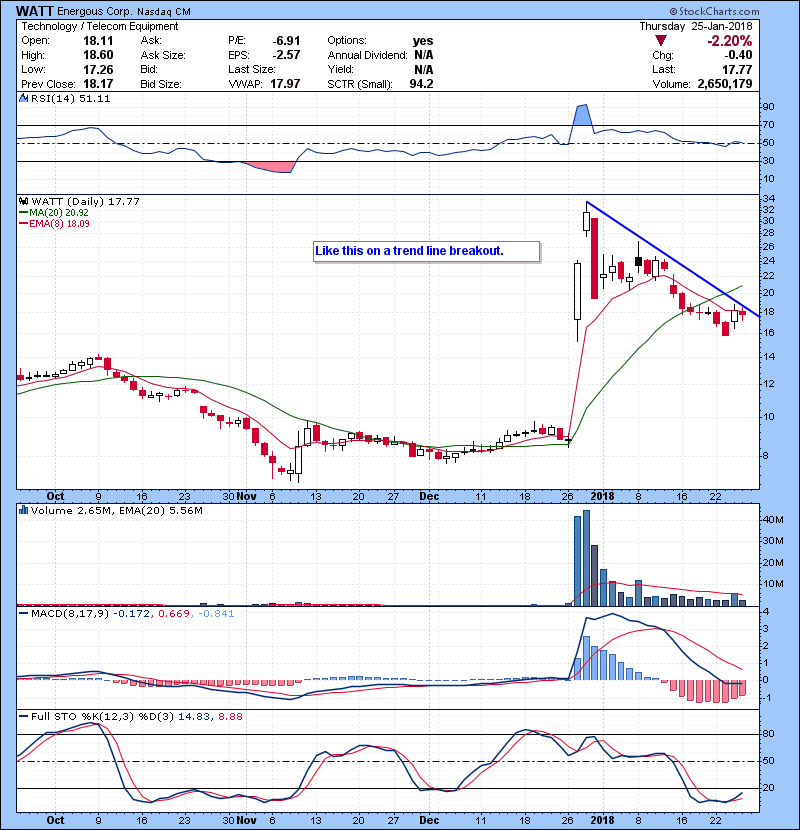Click the MACD signal value 0.669

174,614
